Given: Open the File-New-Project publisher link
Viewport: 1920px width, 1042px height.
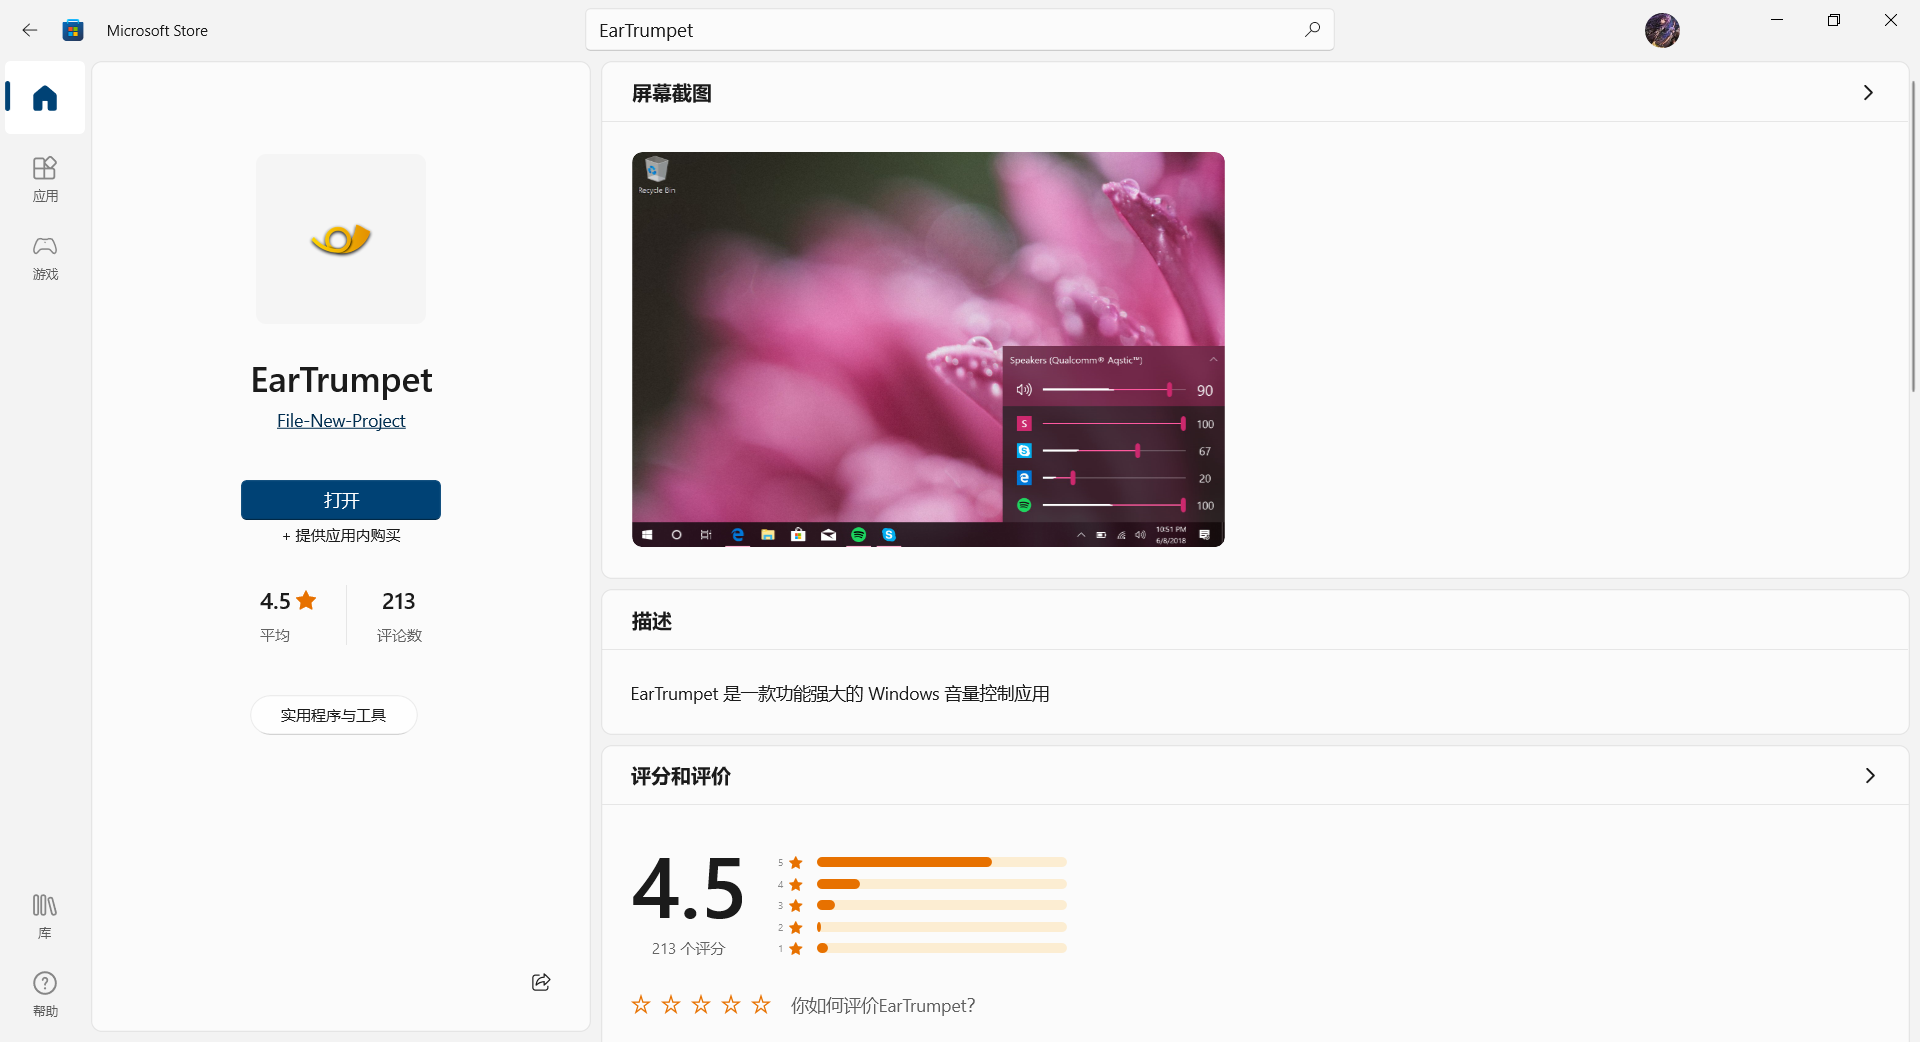Looking at the screenshot, I should coord(341,421).
